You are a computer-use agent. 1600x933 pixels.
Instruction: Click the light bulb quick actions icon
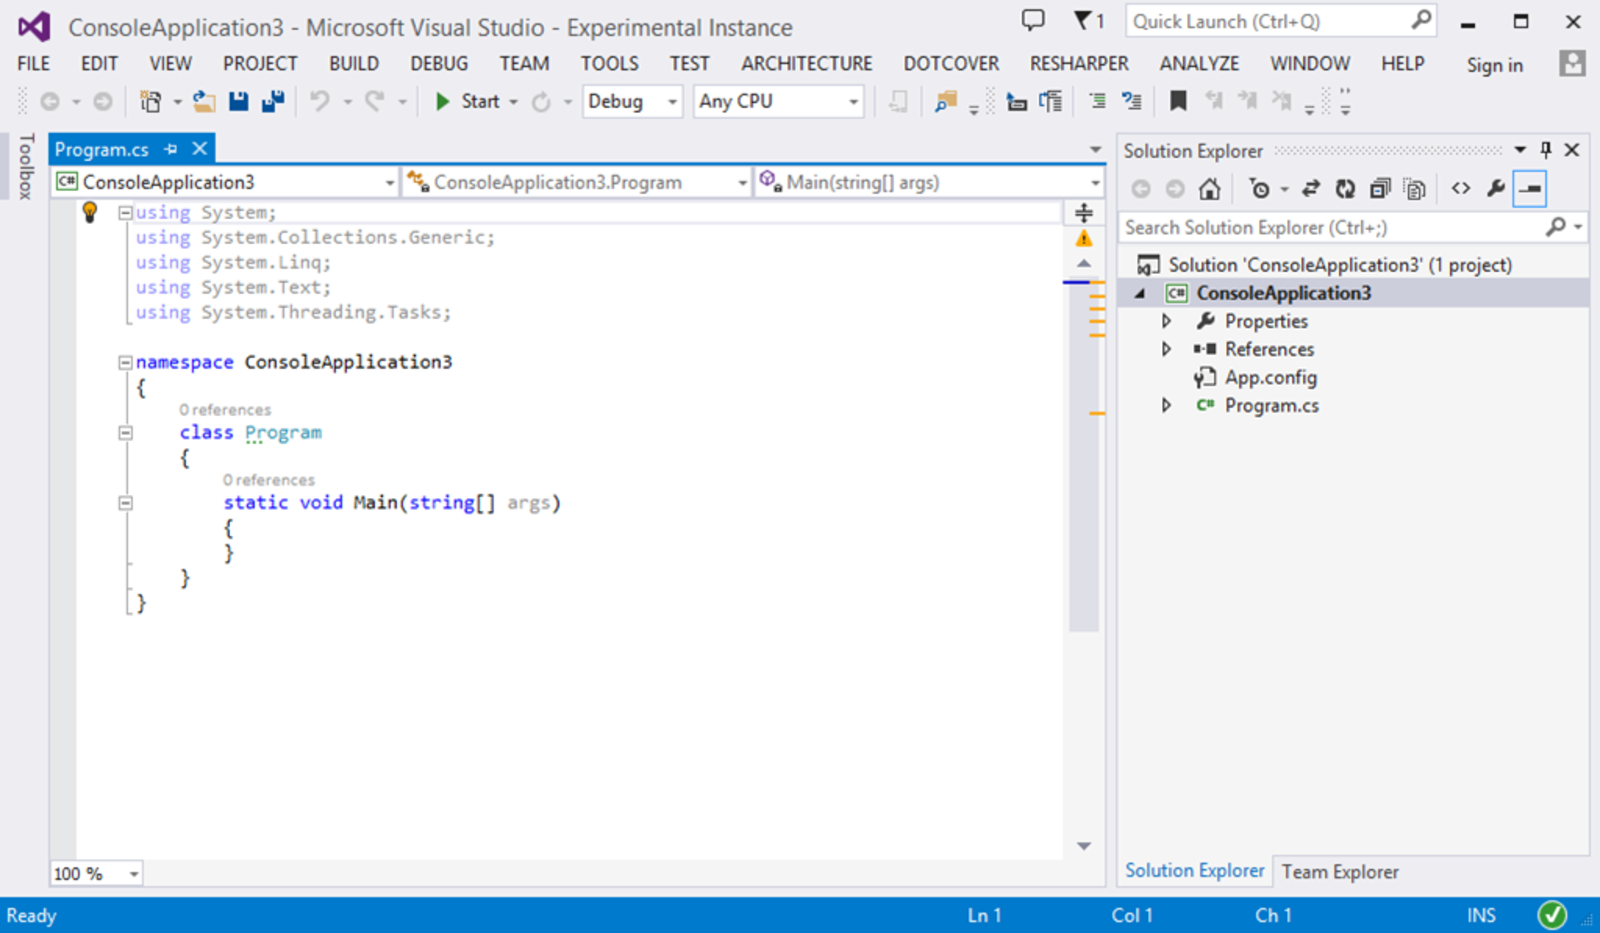90,212
